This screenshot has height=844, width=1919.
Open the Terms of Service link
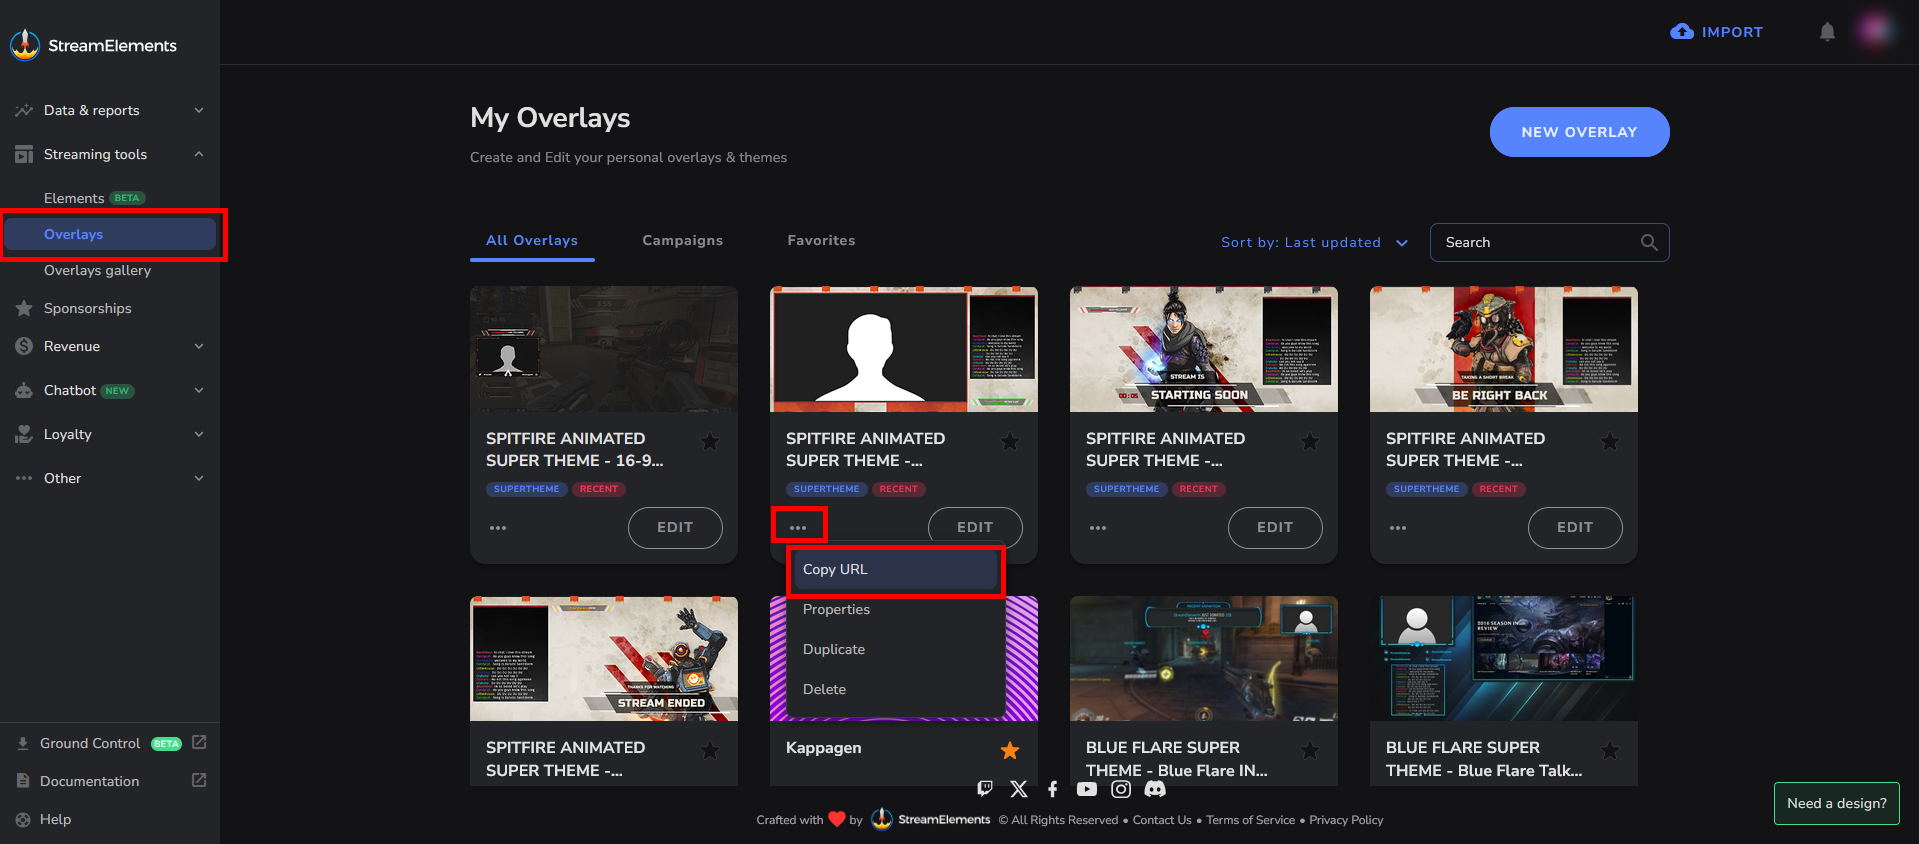point(1250,820)
